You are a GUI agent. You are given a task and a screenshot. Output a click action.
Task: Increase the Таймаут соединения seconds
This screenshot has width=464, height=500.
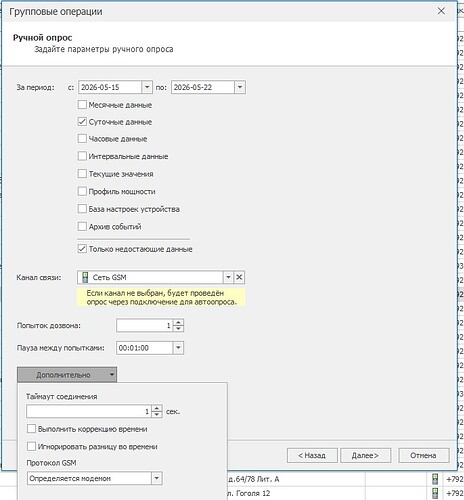[x=157, y=408]
